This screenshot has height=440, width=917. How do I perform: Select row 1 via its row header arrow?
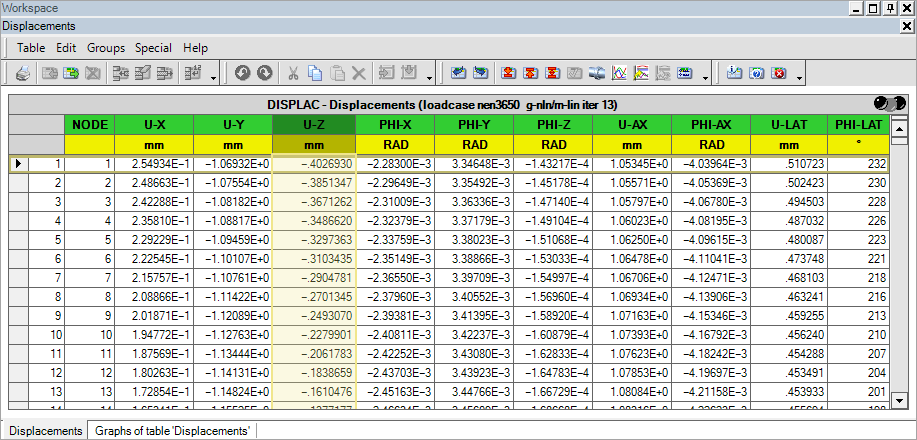[18, 163]
